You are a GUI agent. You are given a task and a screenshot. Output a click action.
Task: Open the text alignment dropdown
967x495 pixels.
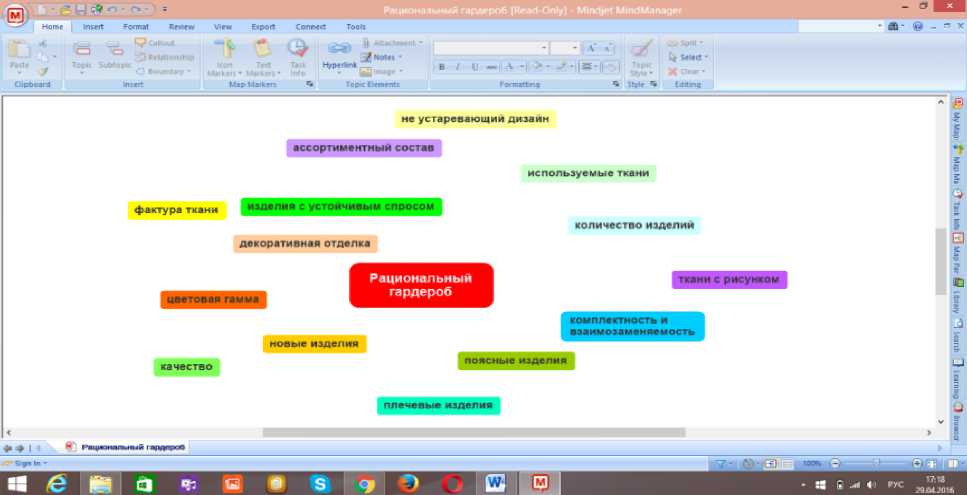(589, 67)
